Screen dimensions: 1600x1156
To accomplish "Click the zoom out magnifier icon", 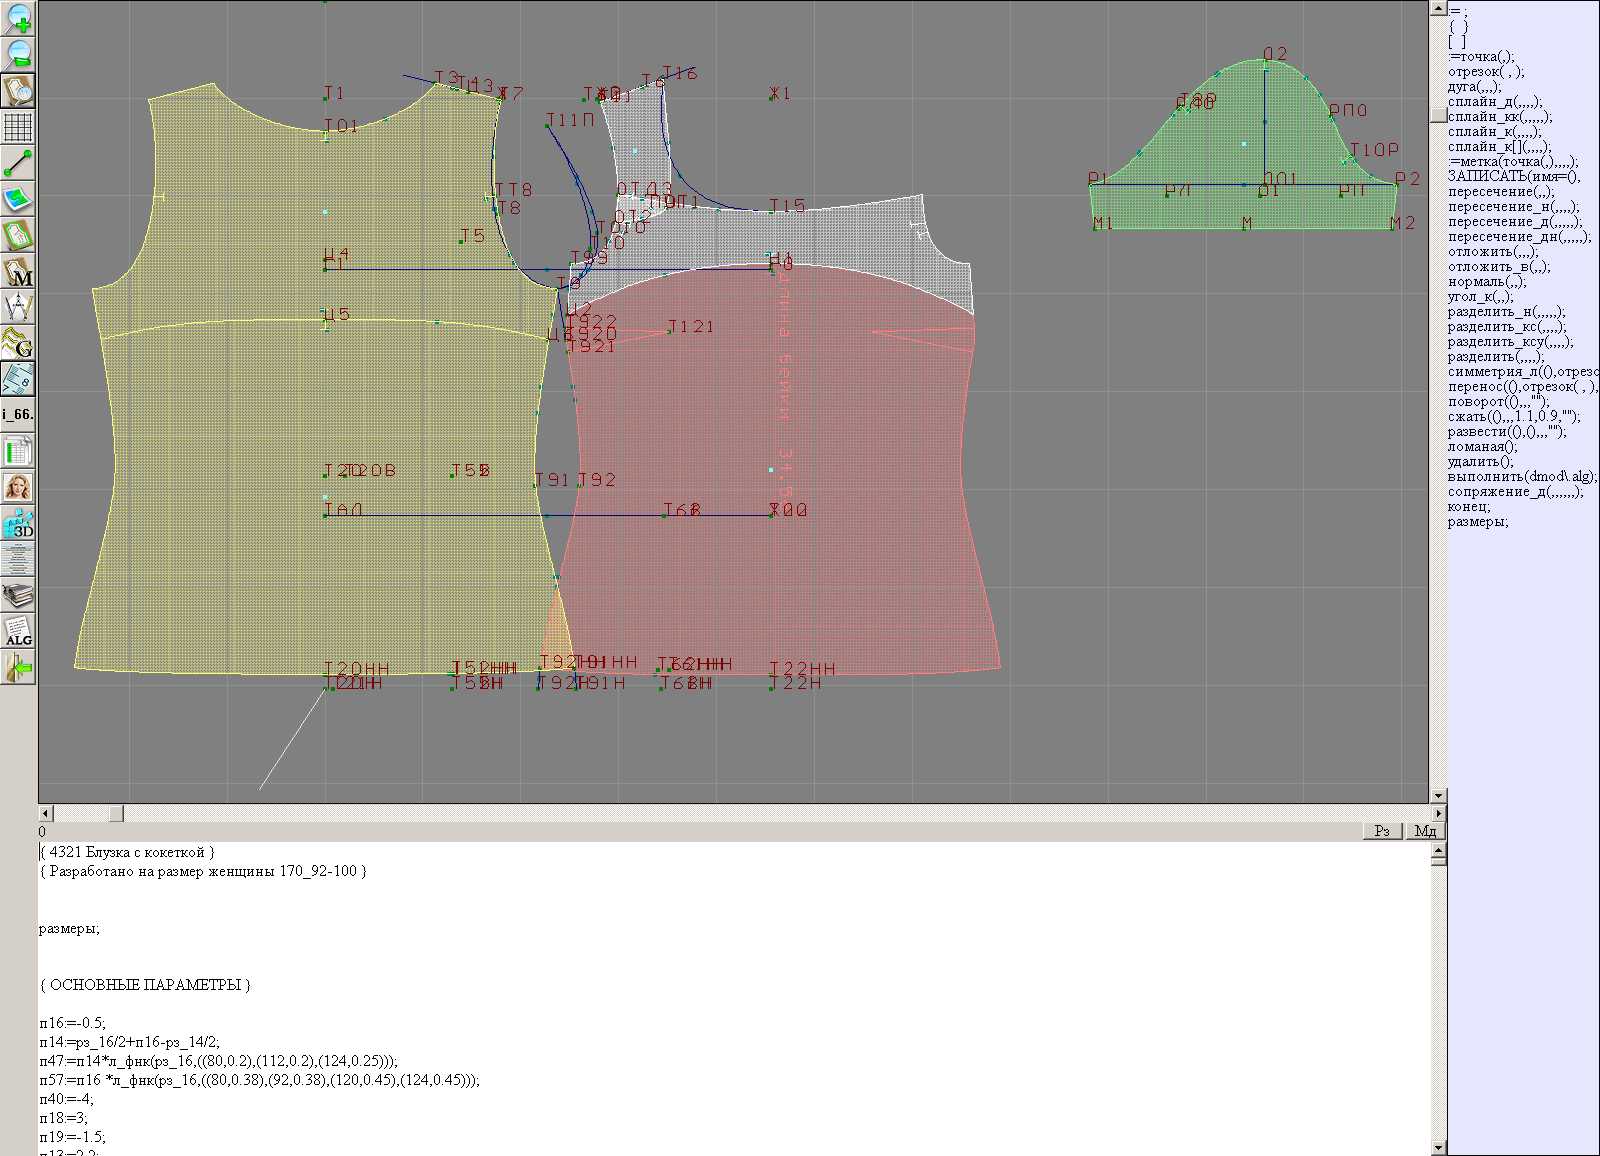I will click(x=18, y=53).
